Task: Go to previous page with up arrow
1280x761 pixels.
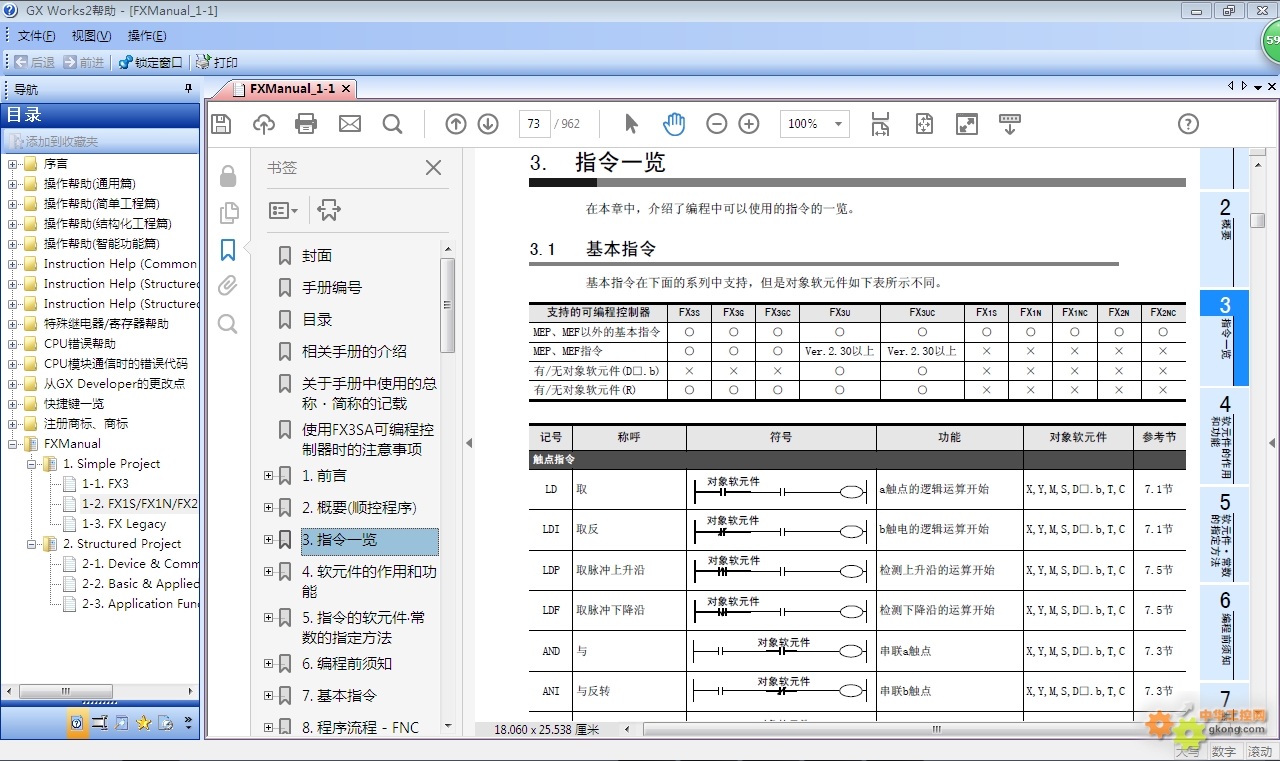Action: (456, 124)
